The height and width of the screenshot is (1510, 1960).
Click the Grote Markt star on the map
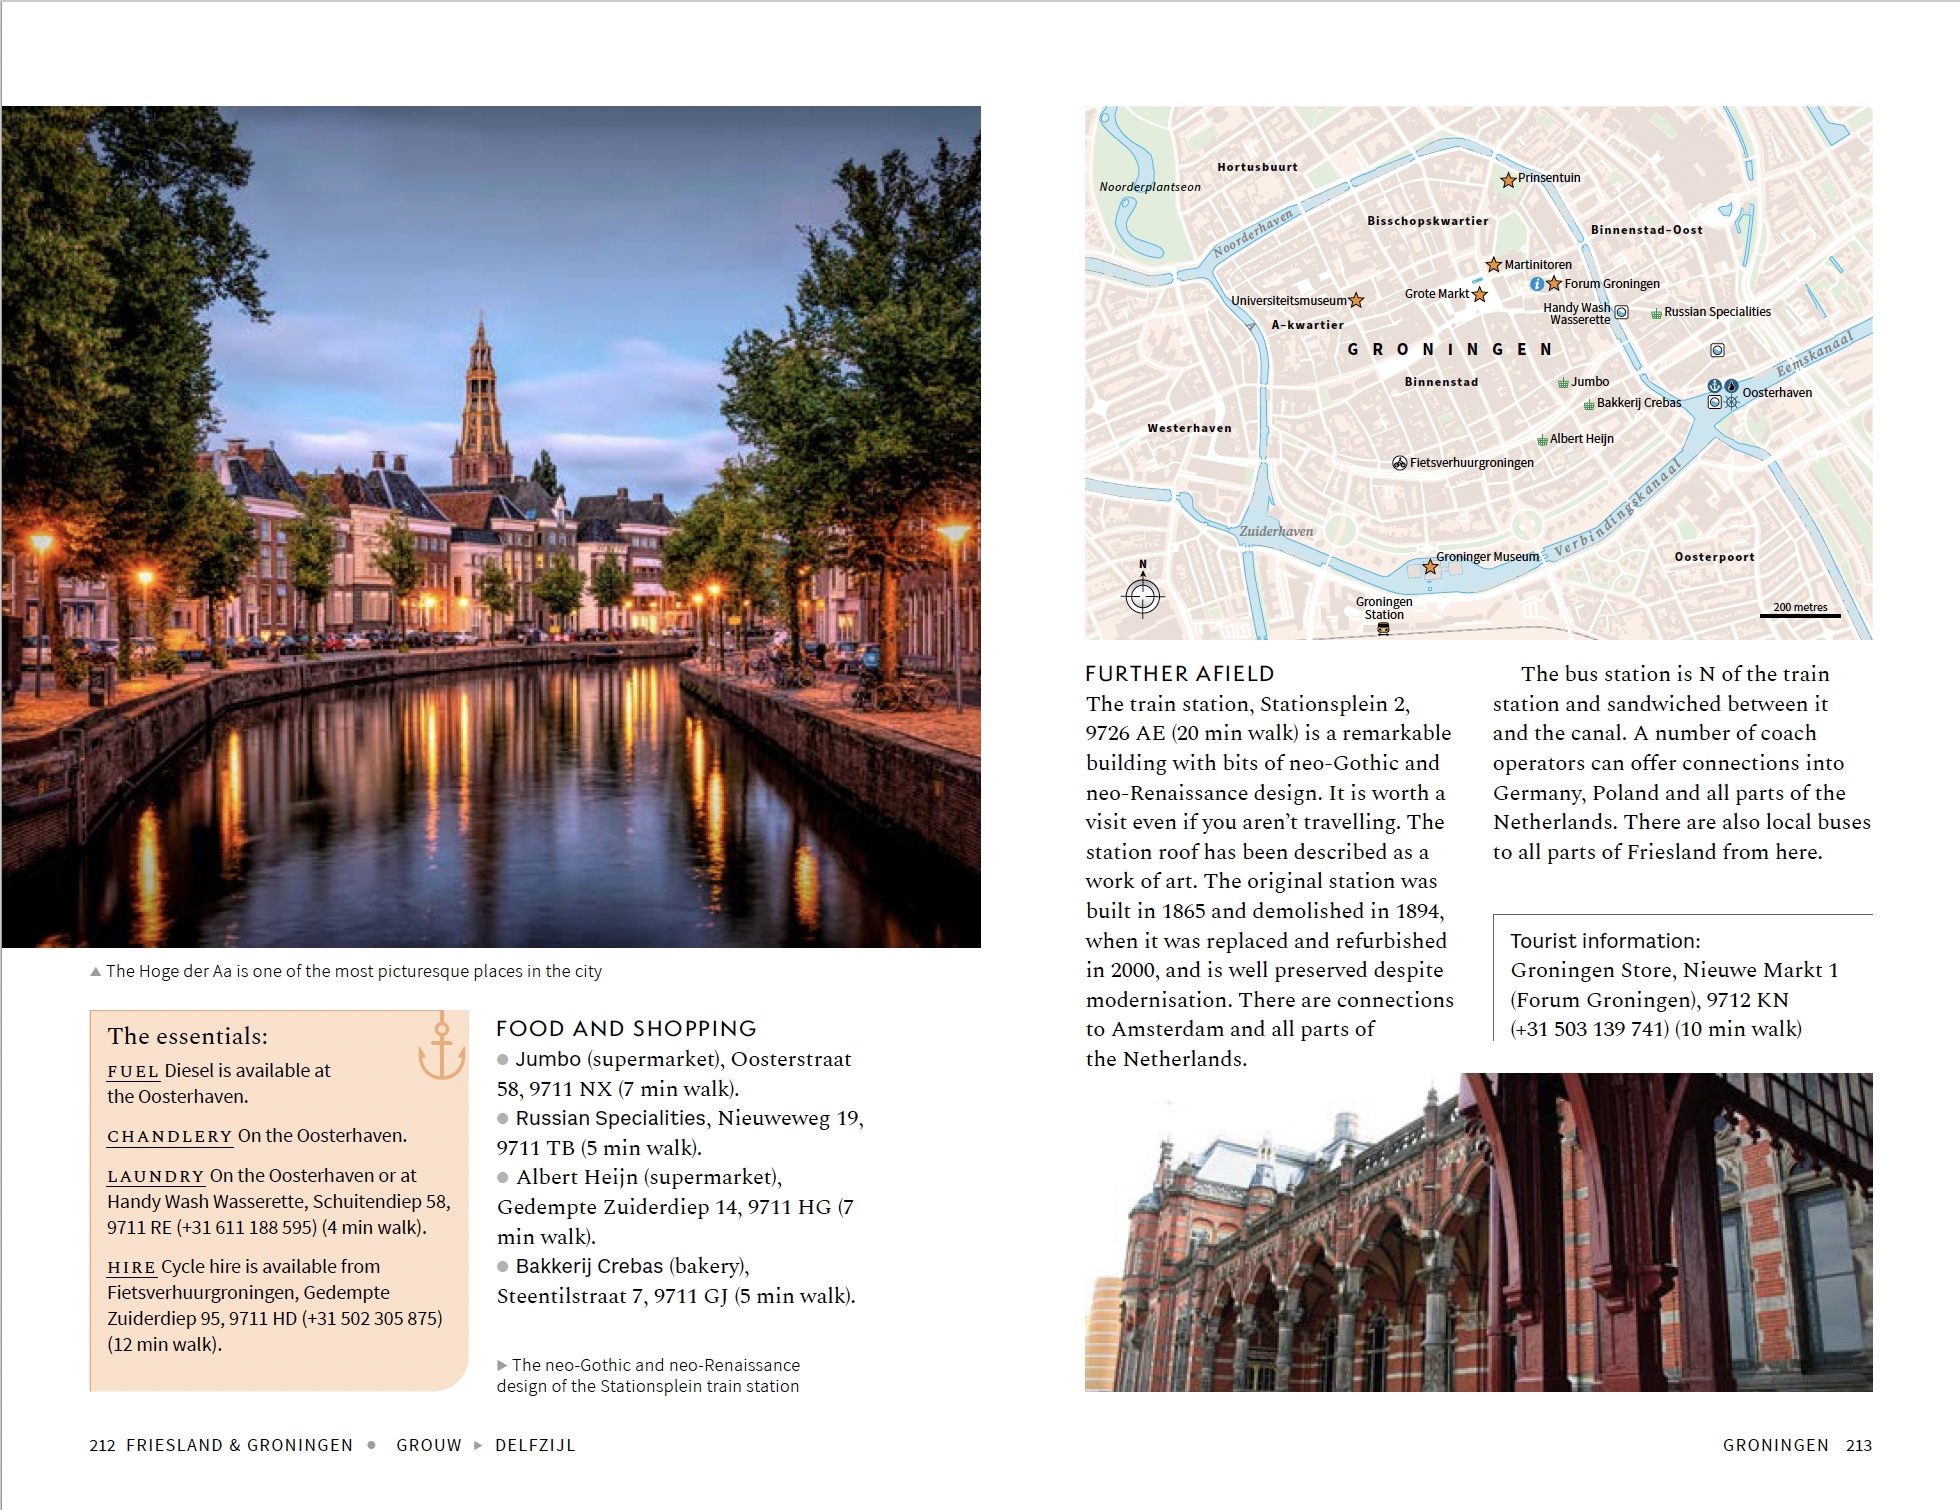pos(1479,297)
